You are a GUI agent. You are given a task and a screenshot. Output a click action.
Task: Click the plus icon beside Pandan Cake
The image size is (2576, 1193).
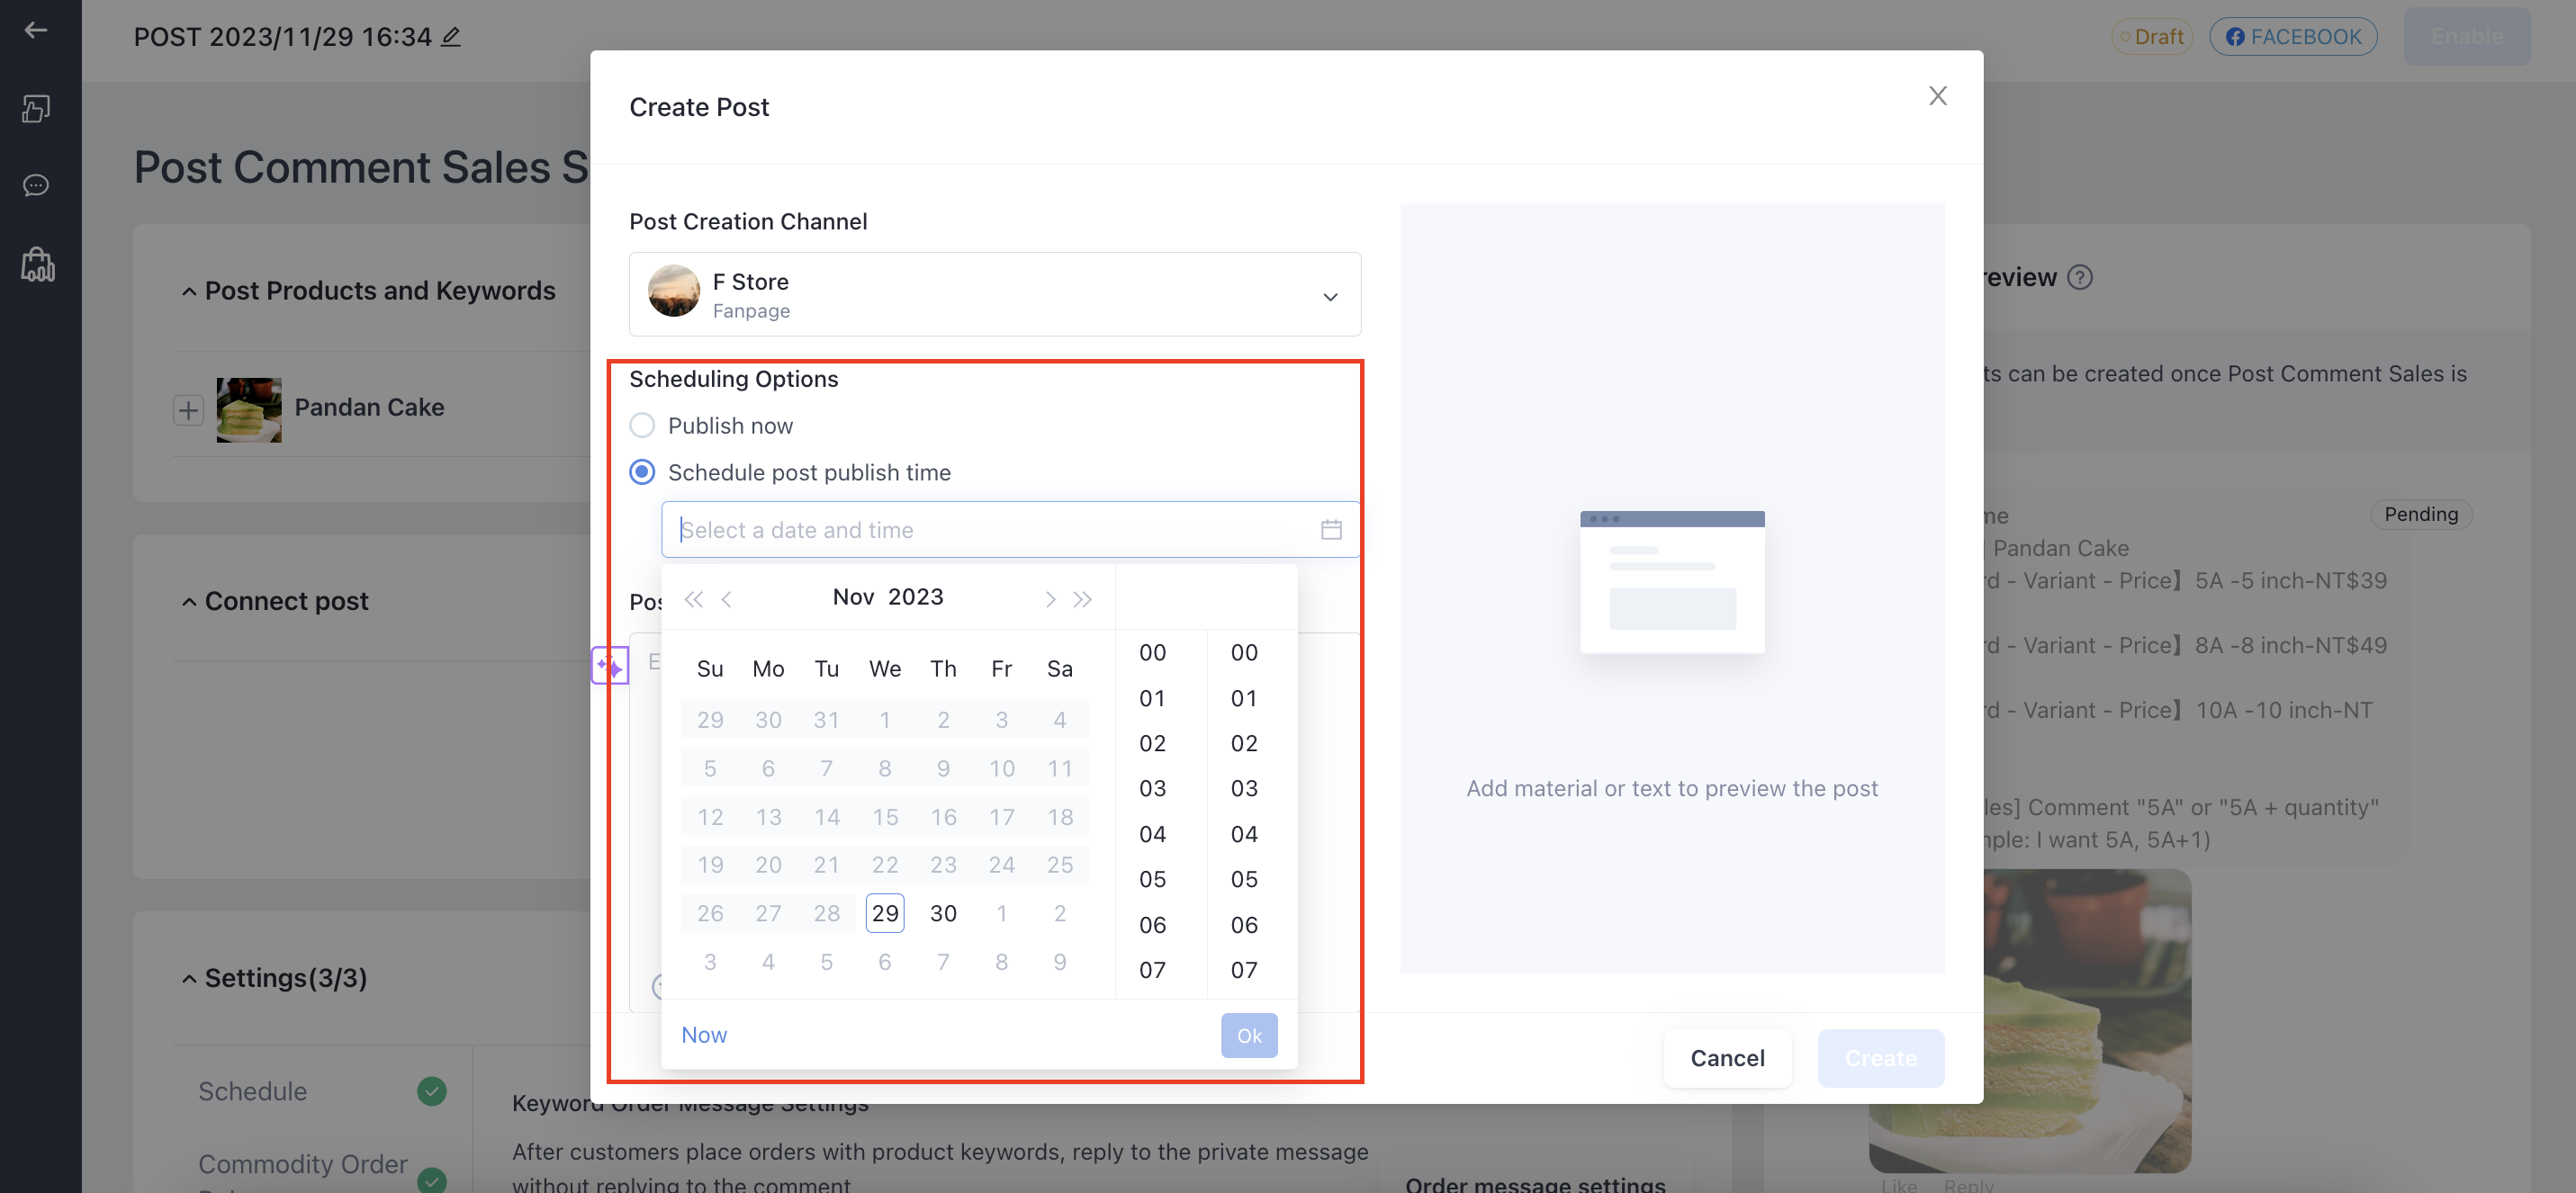188,410
